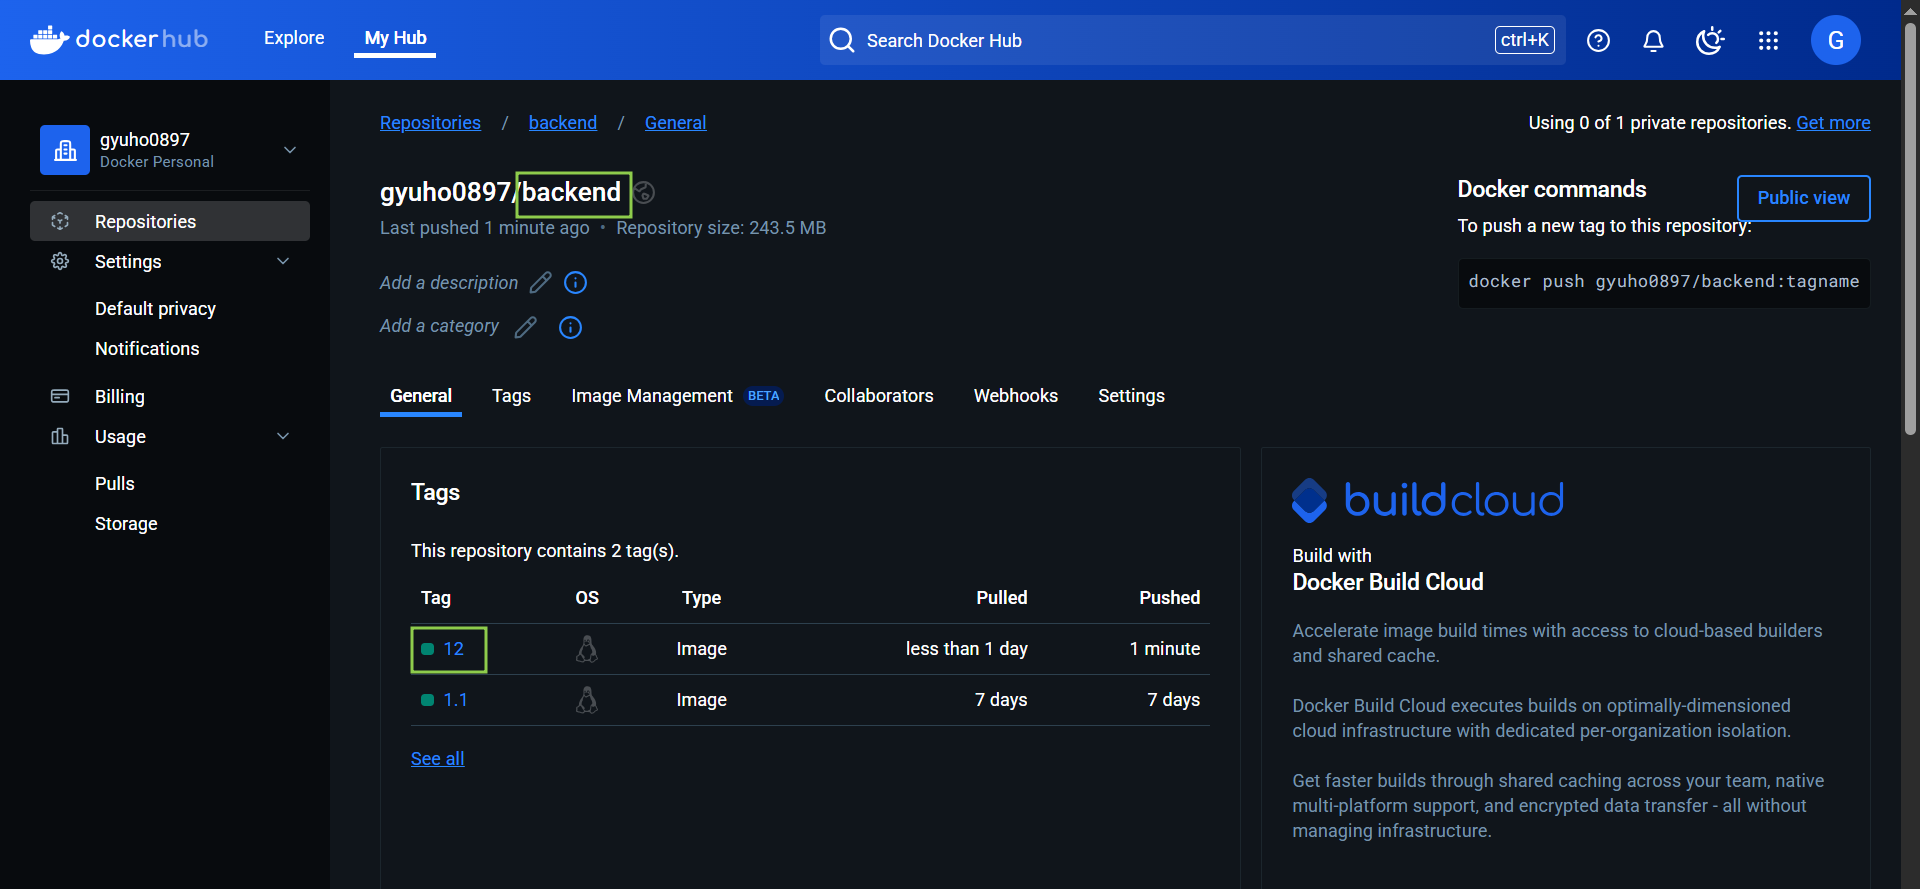The width and height of the screenshot is (1920, 889).
Task: Click the pencil icon to add description
Action: [x=540, y=283]
